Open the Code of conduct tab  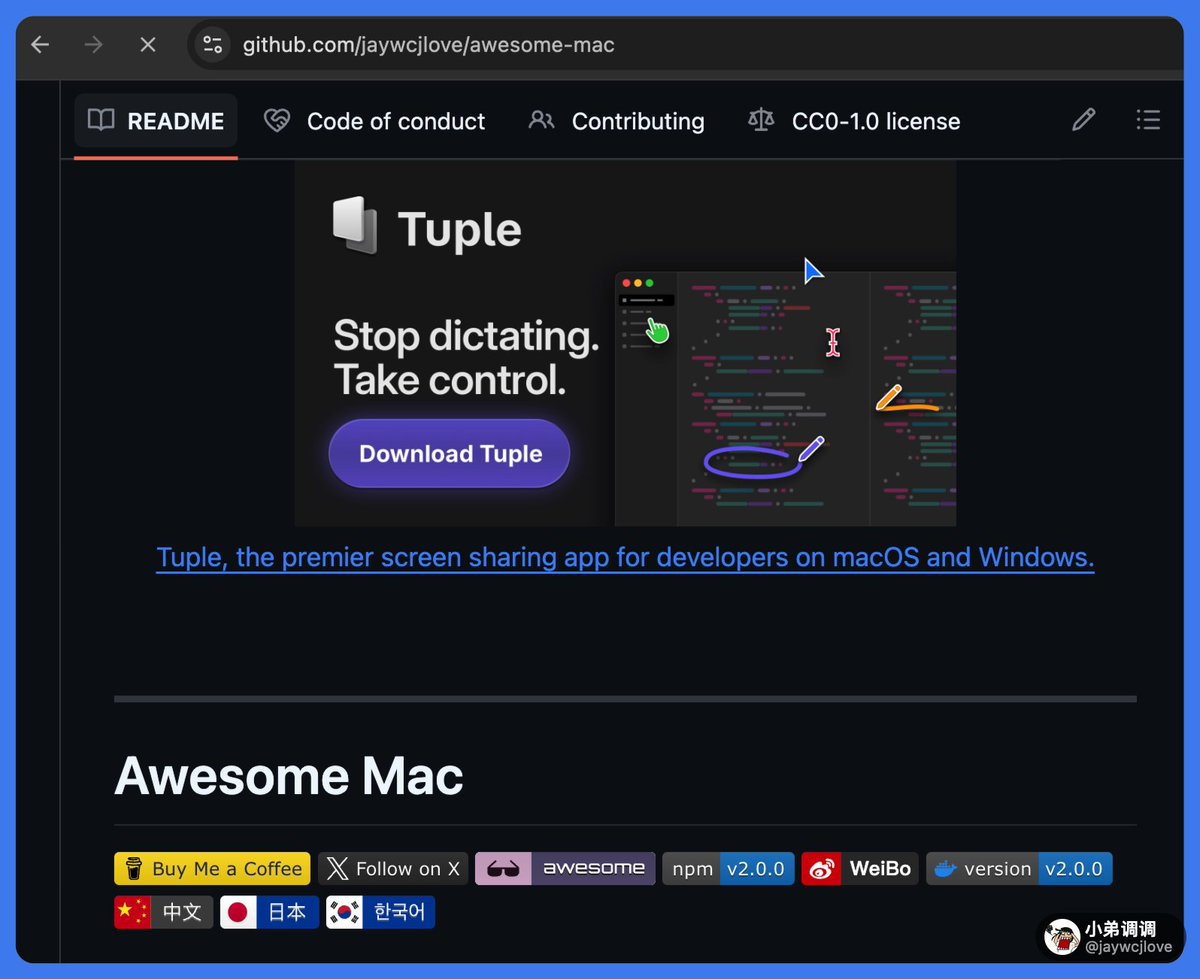pos(374,121)
